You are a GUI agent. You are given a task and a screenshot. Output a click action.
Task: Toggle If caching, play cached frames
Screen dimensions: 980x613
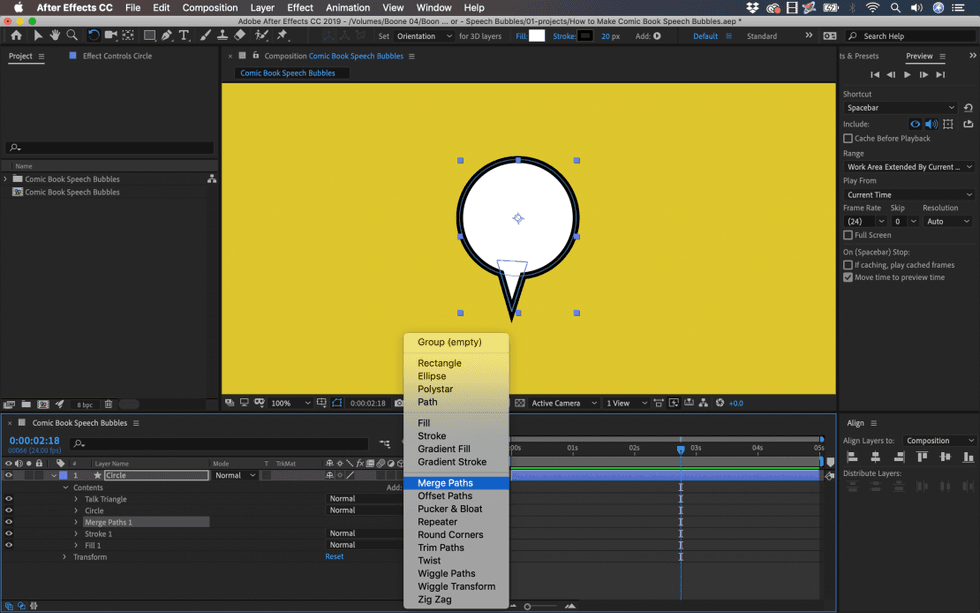coord(848,265)
